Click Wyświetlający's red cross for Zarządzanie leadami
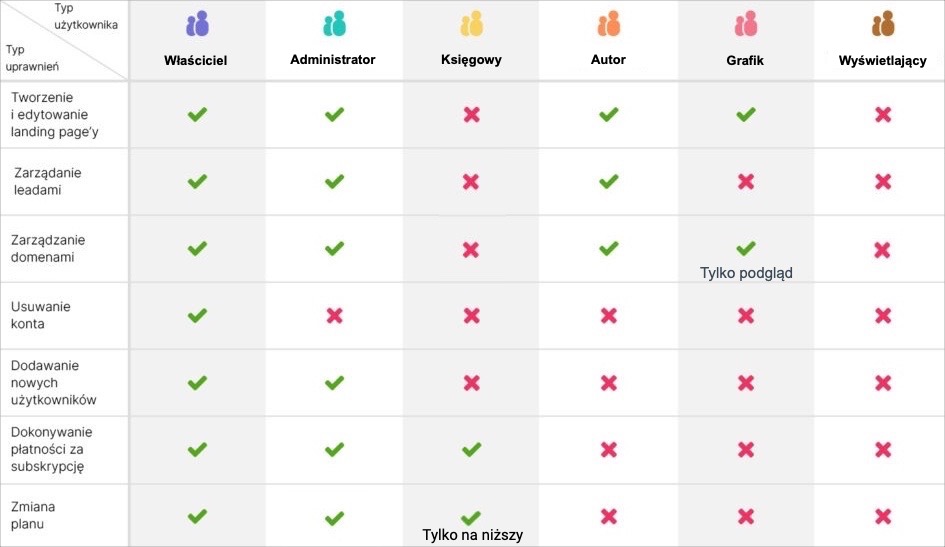 (x=882, y=182)
